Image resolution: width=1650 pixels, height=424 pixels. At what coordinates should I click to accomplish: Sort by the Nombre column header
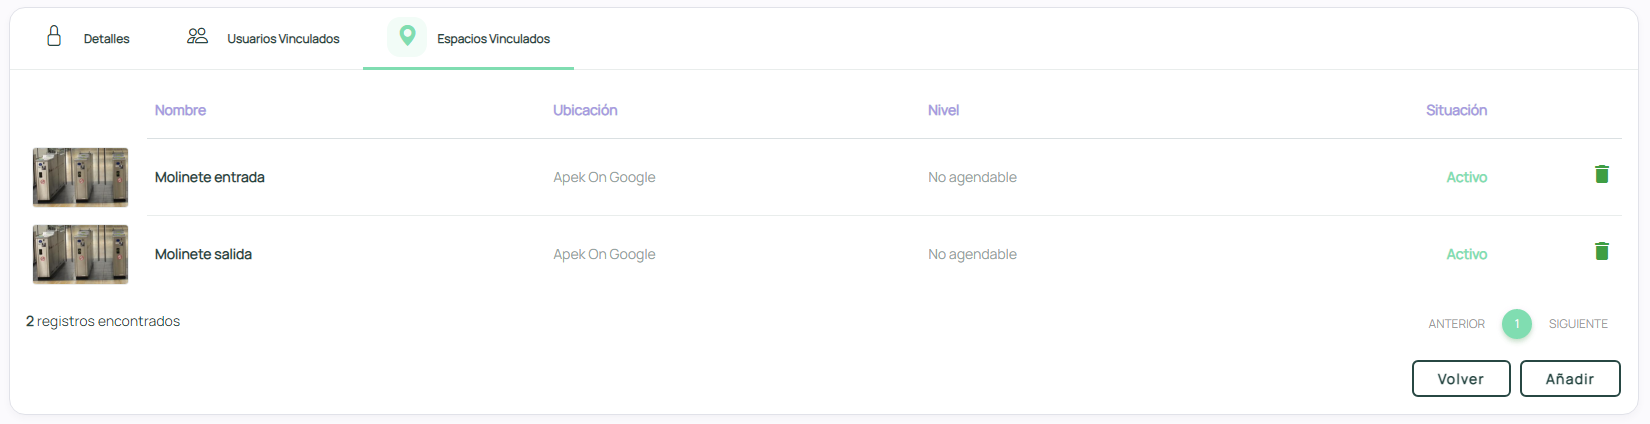point(180,110)
